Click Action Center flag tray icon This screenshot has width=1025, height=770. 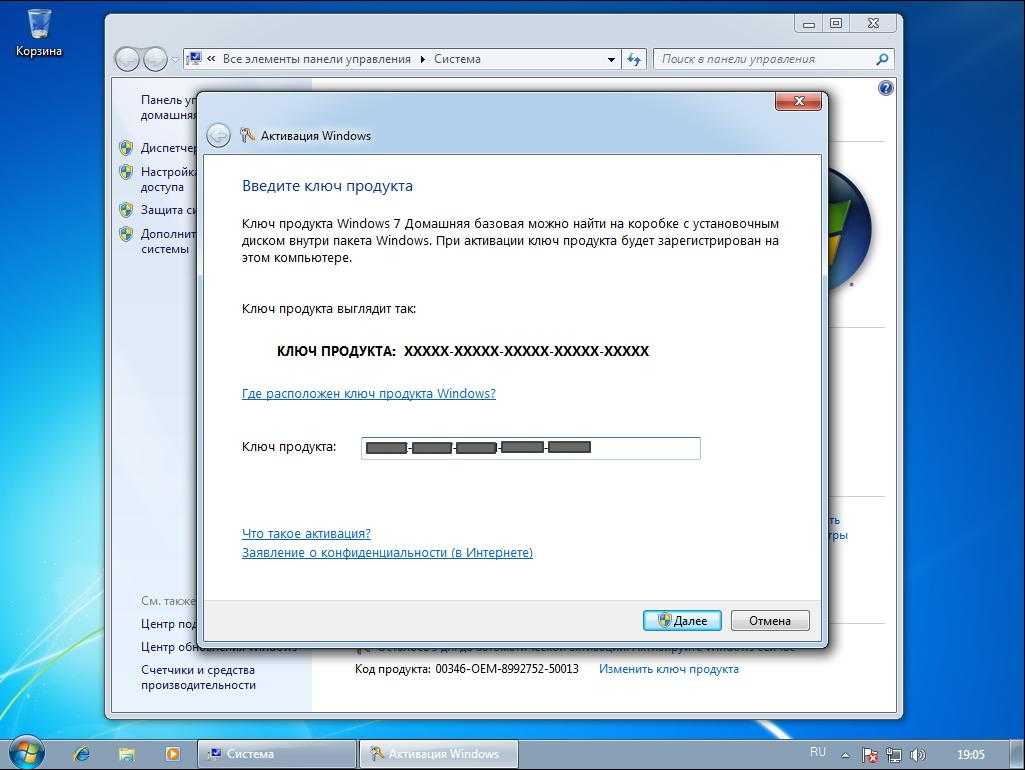pos(870,755)
